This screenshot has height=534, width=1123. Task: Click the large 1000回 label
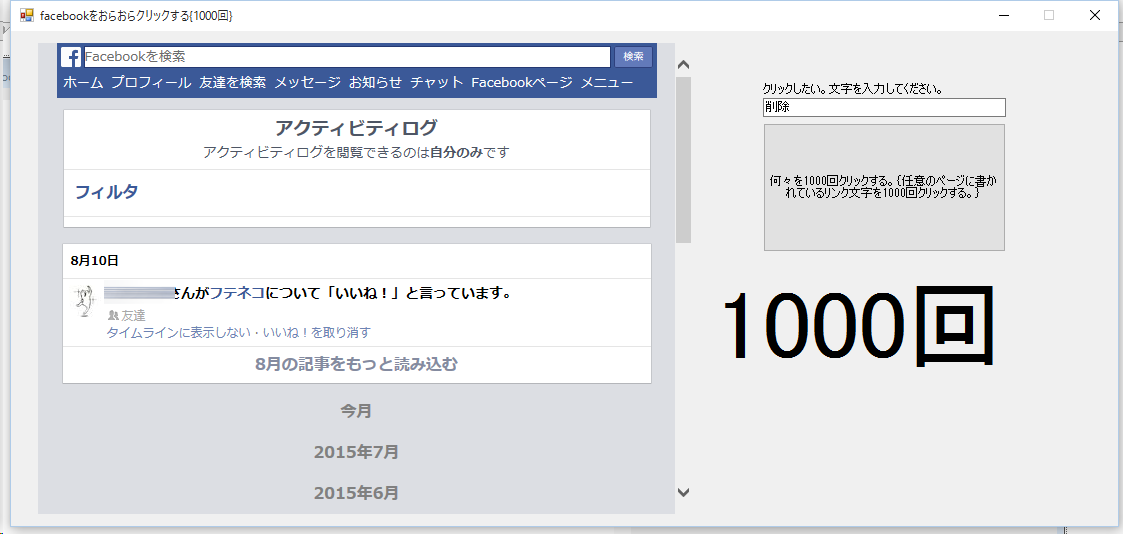(x=859, y=326)
